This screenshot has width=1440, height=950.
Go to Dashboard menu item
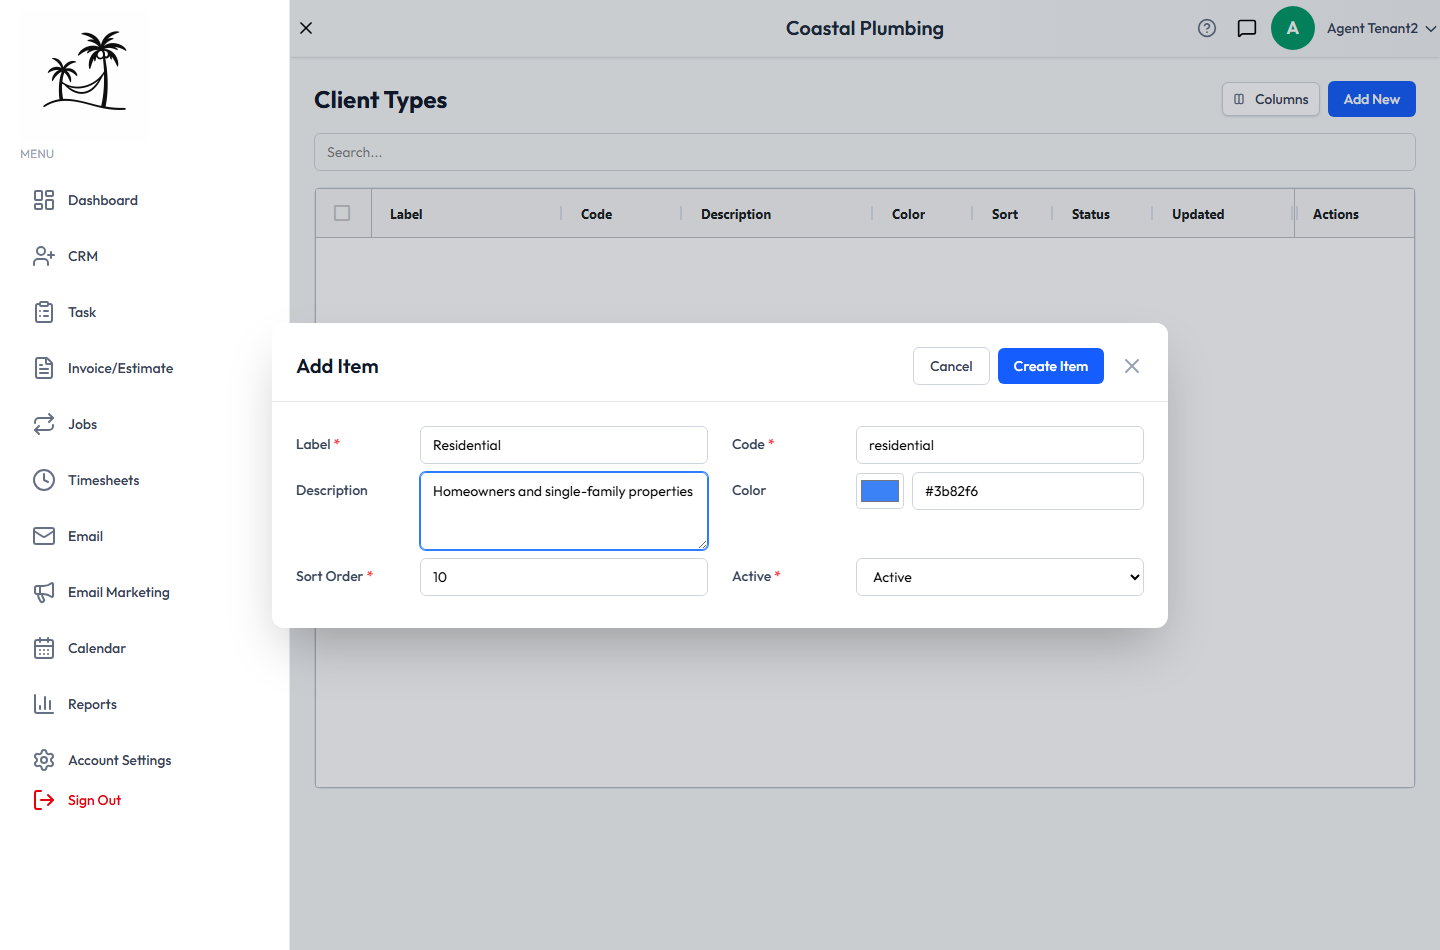coord(103,200)
